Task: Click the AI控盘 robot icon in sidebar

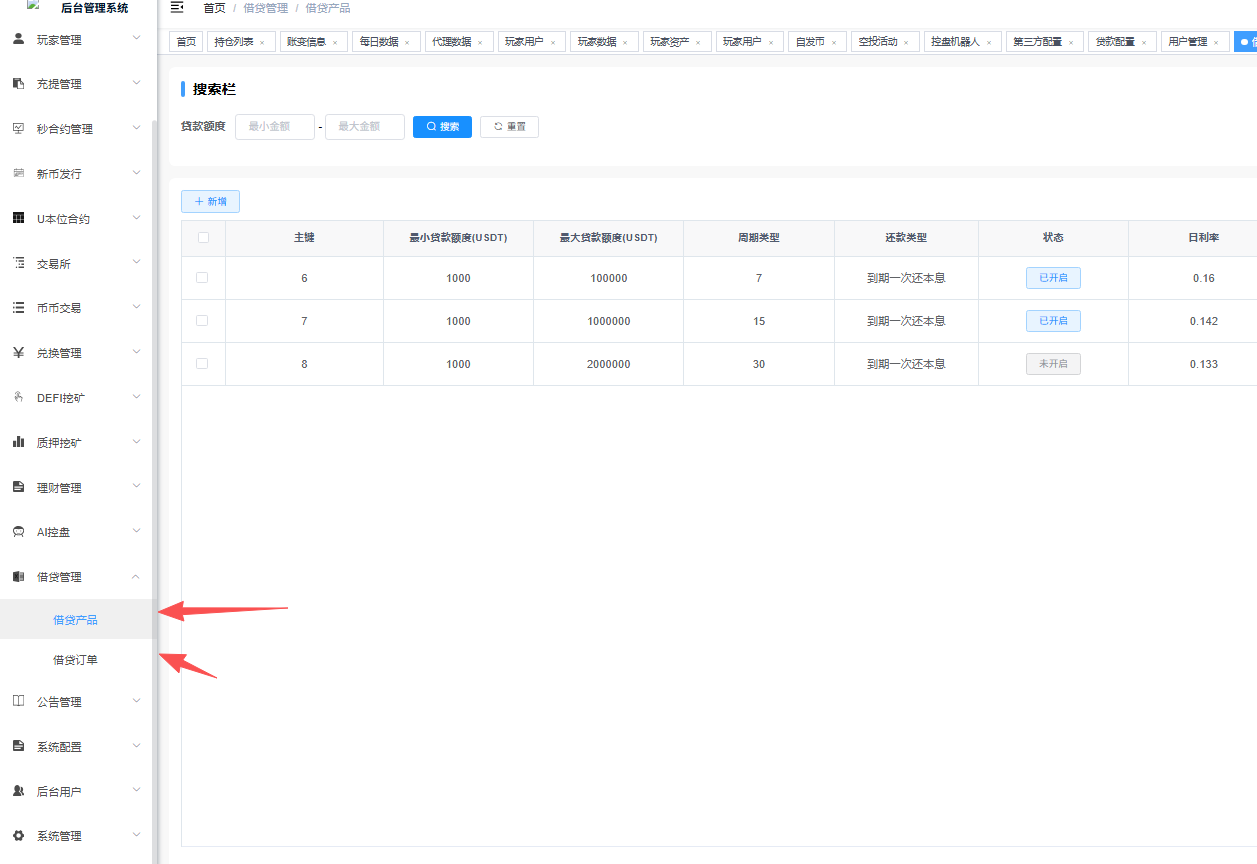Action: (18, 532)
